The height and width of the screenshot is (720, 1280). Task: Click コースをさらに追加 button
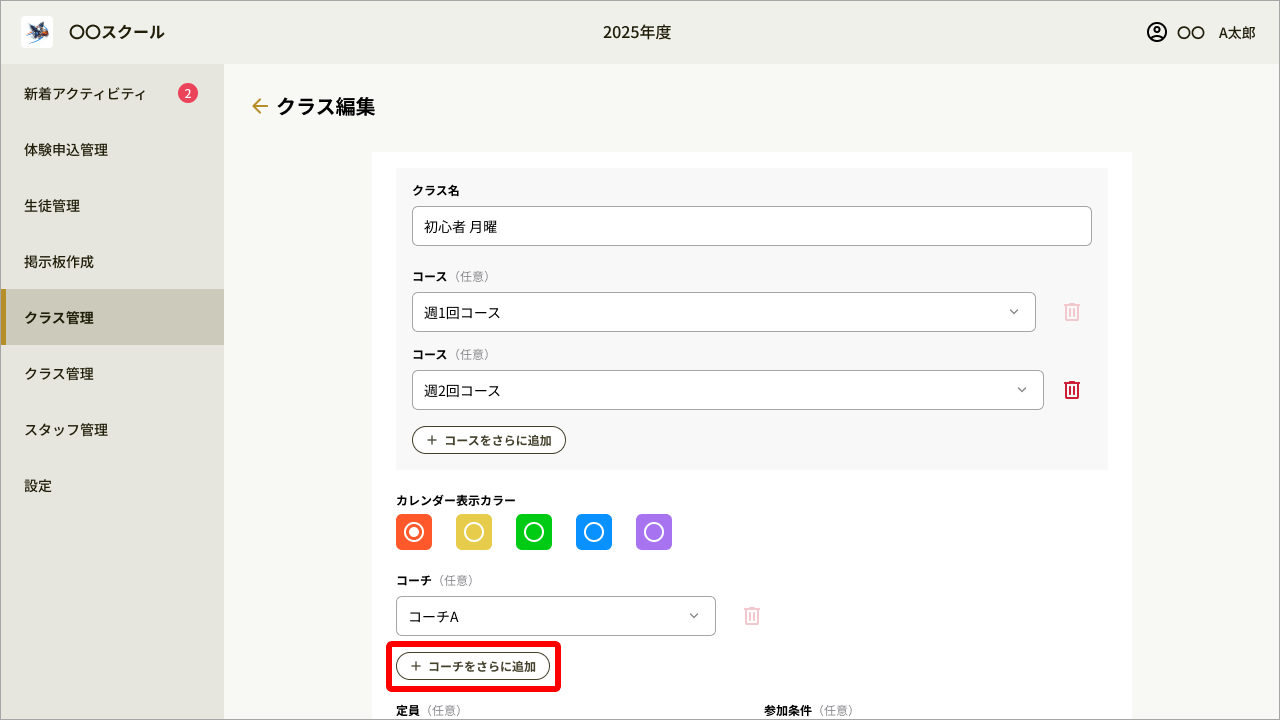click(489, 440)
